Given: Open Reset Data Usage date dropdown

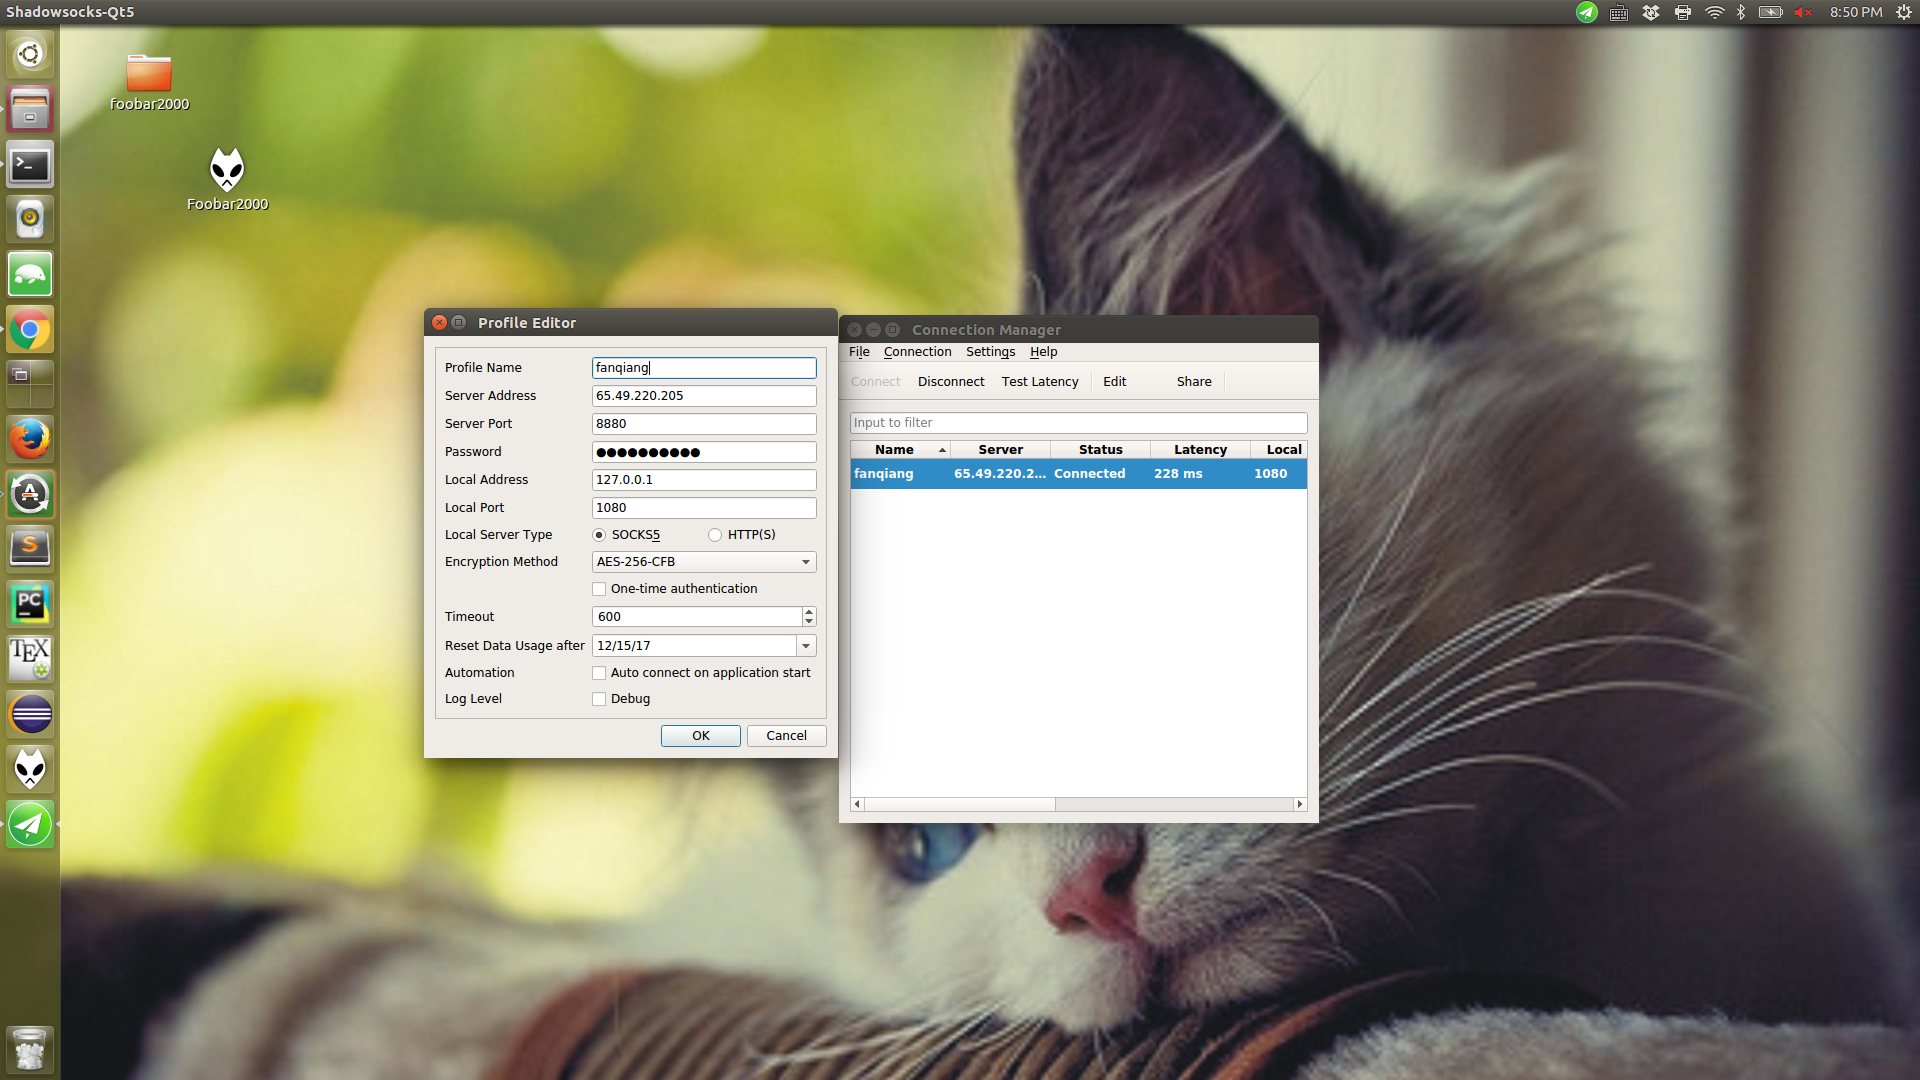Looking at the screenshot, I should click(806, 646).
